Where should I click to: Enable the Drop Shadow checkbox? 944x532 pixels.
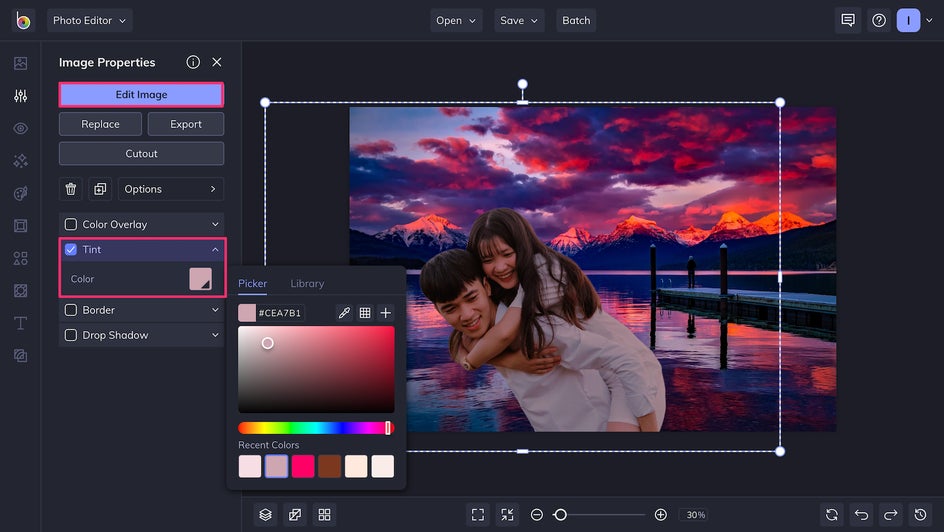point(70,335)
